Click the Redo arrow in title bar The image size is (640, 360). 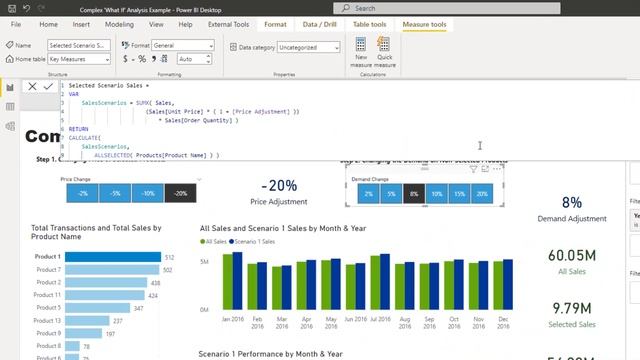[41, 8]
